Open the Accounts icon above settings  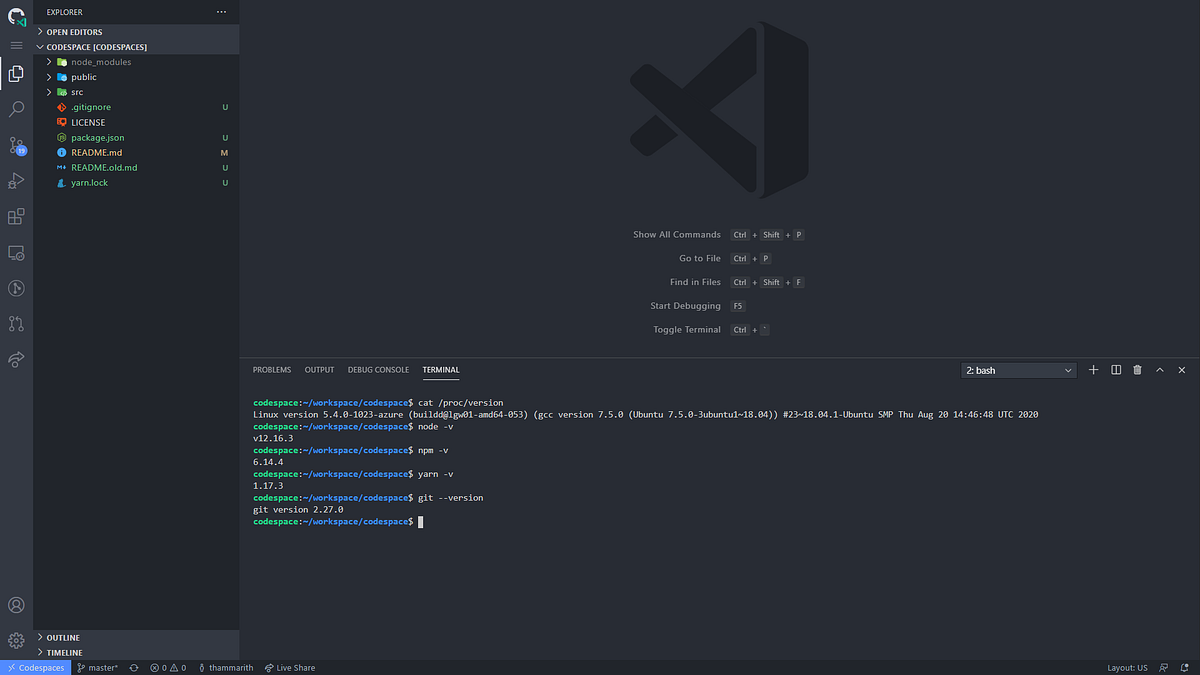16,604
